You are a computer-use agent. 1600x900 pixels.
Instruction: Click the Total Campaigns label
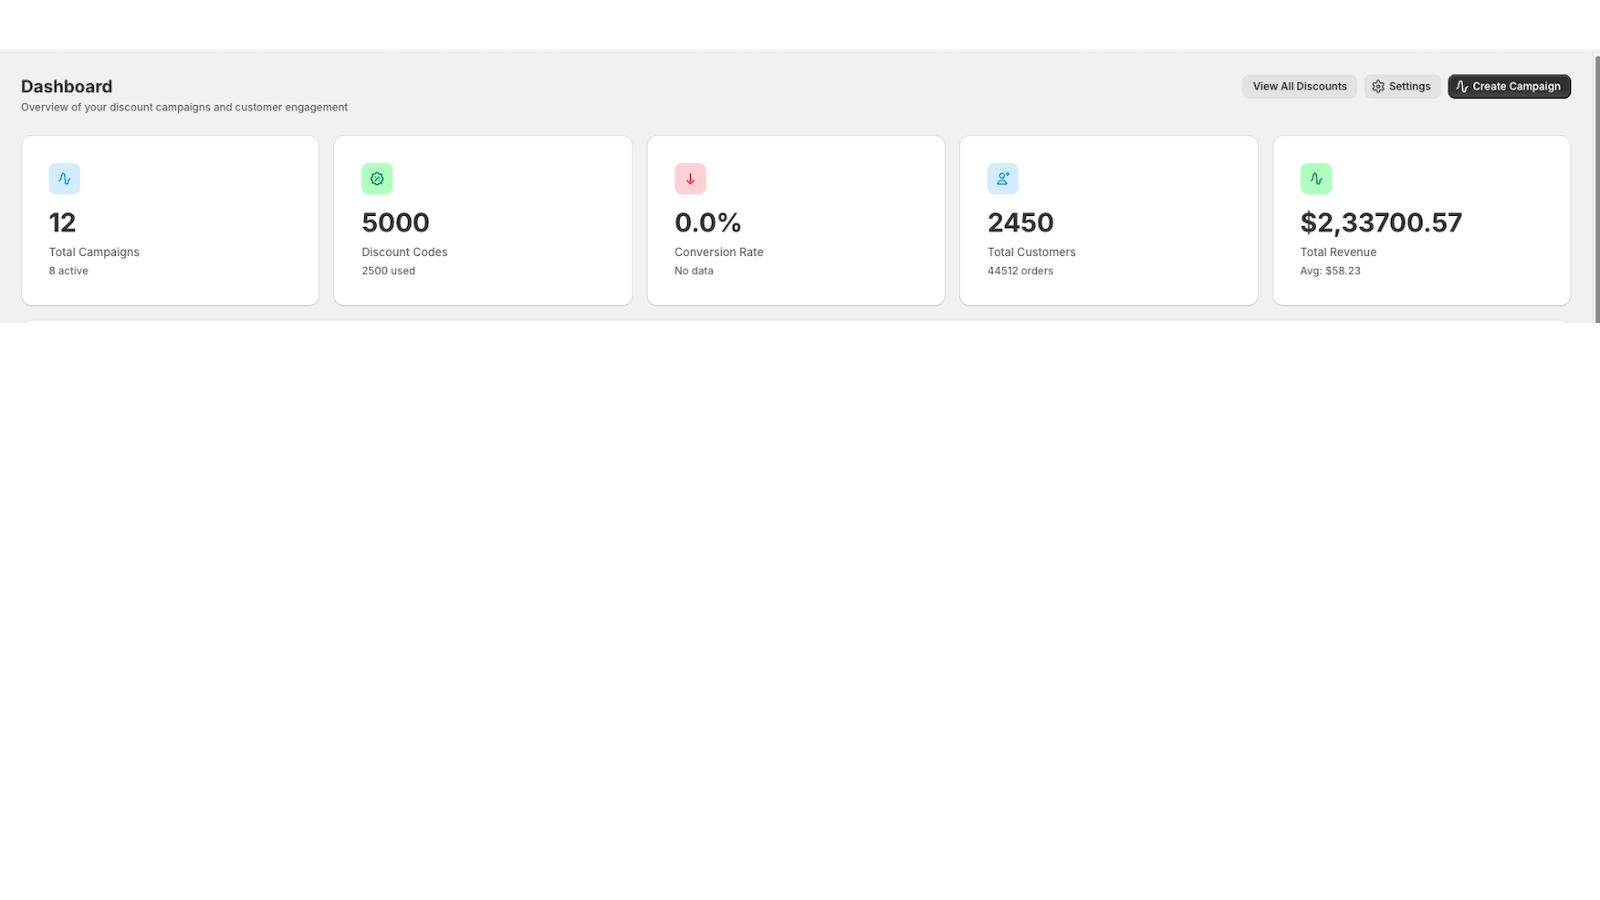94,252
